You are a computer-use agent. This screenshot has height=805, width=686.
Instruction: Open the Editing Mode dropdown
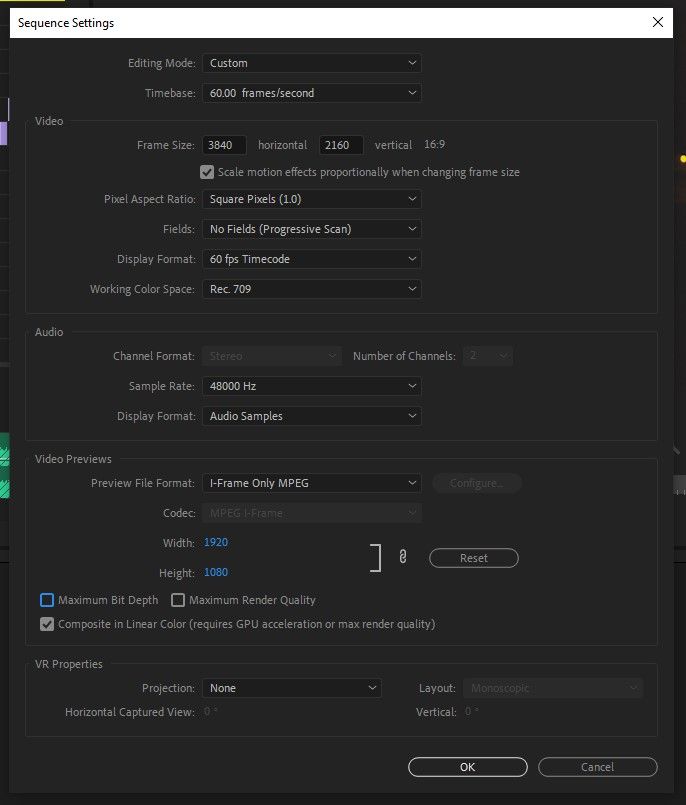312,63
